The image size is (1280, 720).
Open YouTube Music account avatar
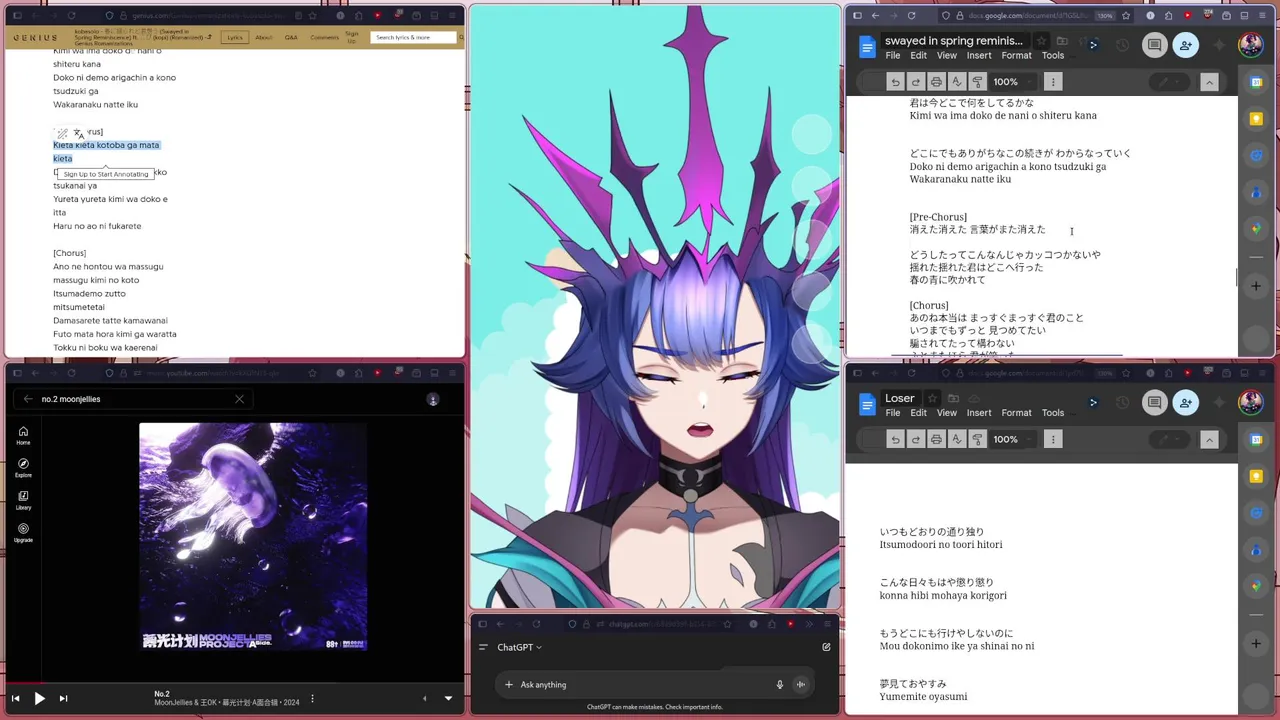(x=433, y=399)
